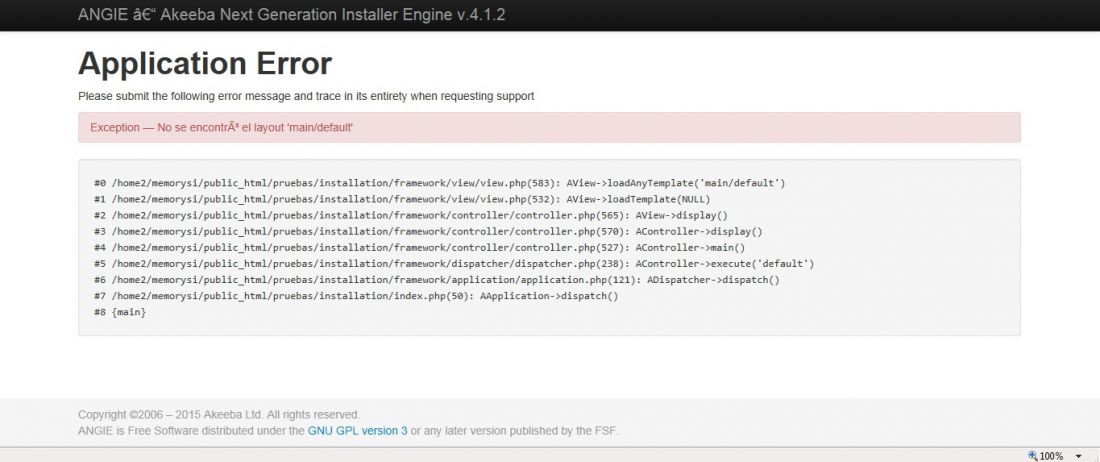Click trace line #8 {main}
Screen dimensions: 1100x462
coord(120,312)
